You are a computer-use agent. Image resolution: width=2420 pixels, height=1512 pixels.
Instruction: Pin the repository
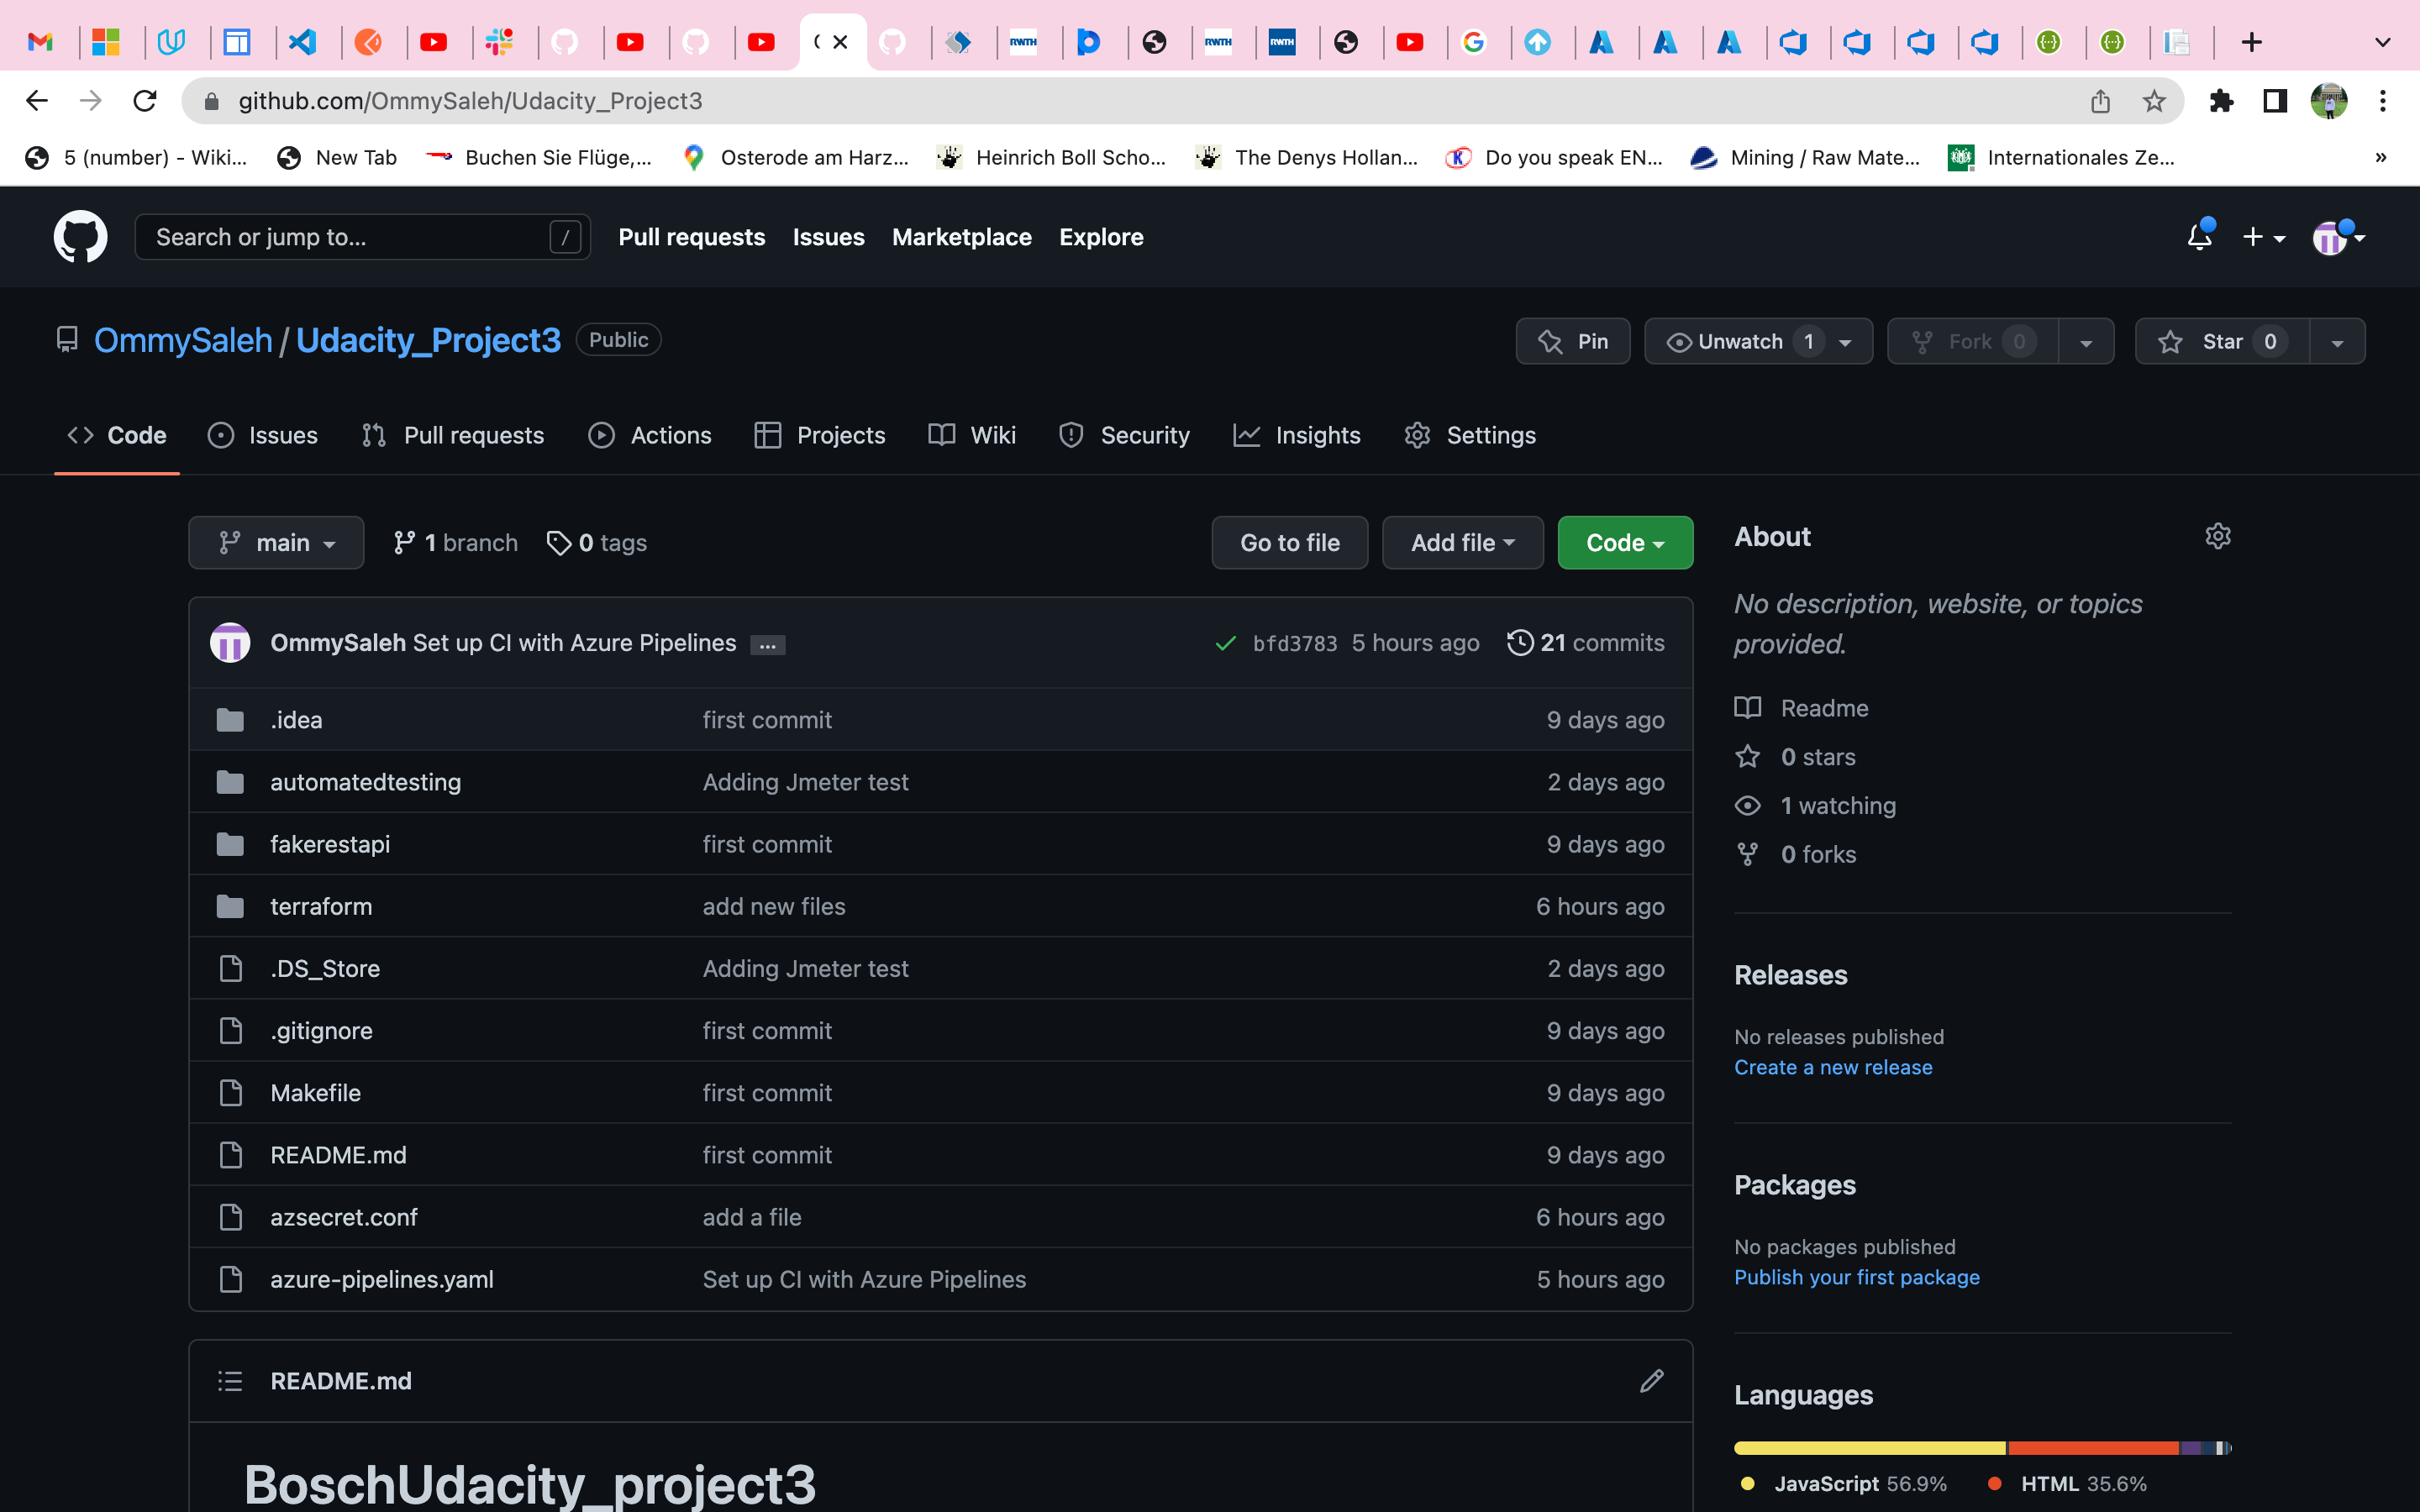(x=1572, y=341)
